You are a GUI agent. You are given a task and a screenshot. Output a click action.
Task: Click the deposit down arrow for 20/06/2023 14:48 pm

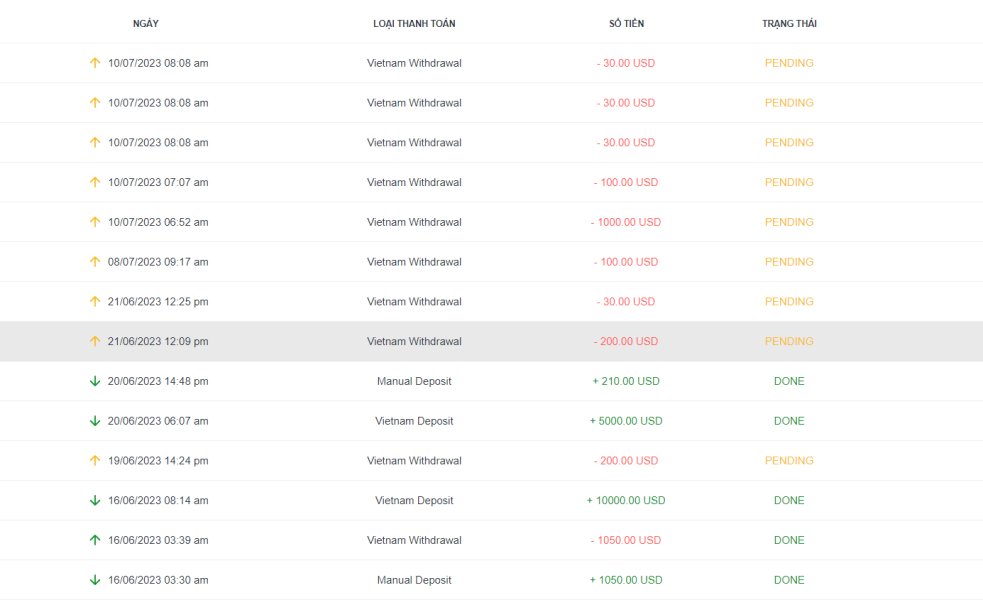coord(95,381)
